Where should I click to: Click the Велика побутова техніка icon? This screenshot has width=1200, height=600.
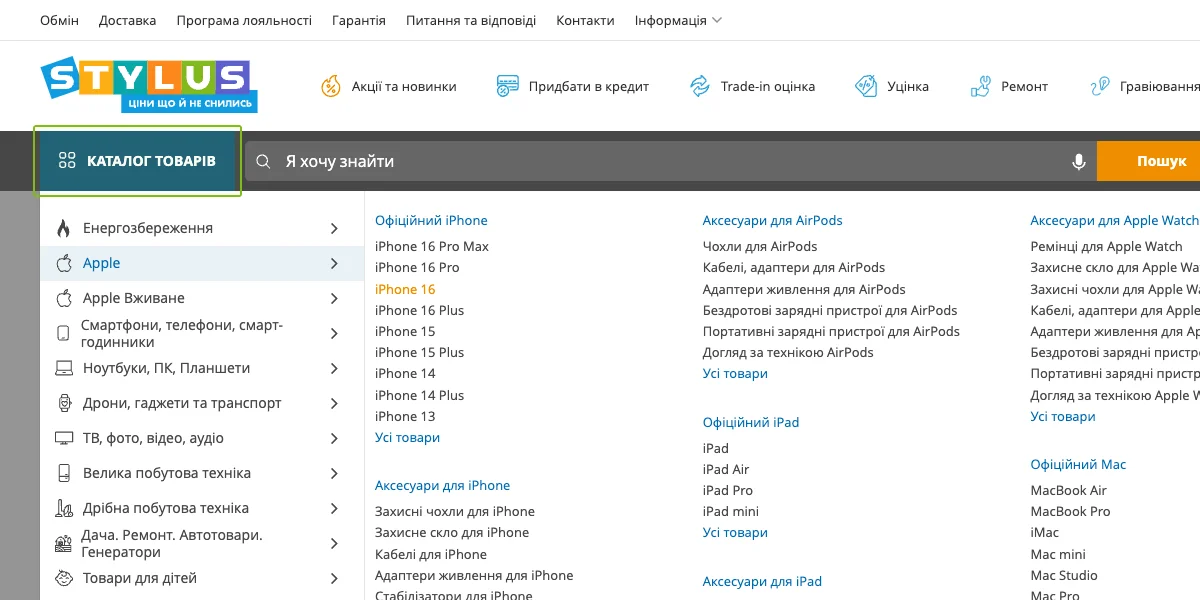(x=64, y=473)
